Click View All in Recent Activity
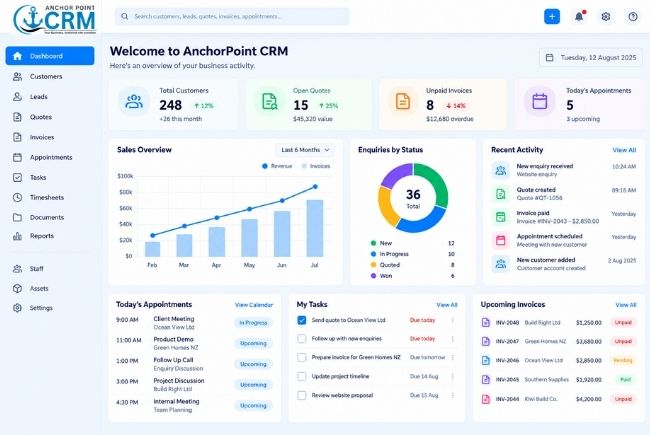Screen dimensions: 650x435 624,150
